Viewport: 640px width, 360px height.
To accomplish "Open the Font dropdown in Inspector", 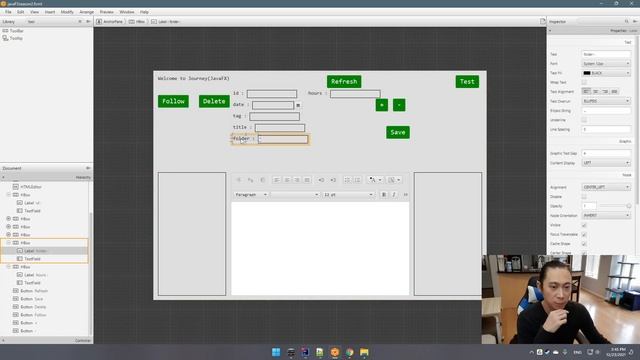I will (x=606, y=64).
